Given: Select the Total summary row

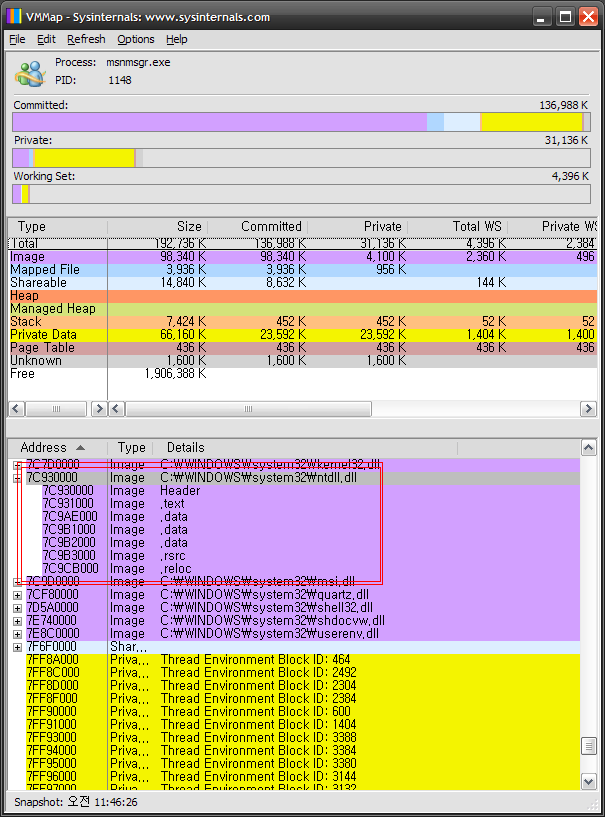Looking at the screenshot, I should coord(302,244).
